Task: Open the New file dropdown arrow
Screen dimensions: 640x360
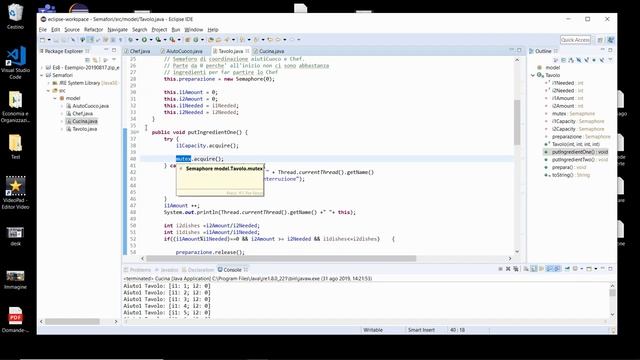Action: pos(49,40)
